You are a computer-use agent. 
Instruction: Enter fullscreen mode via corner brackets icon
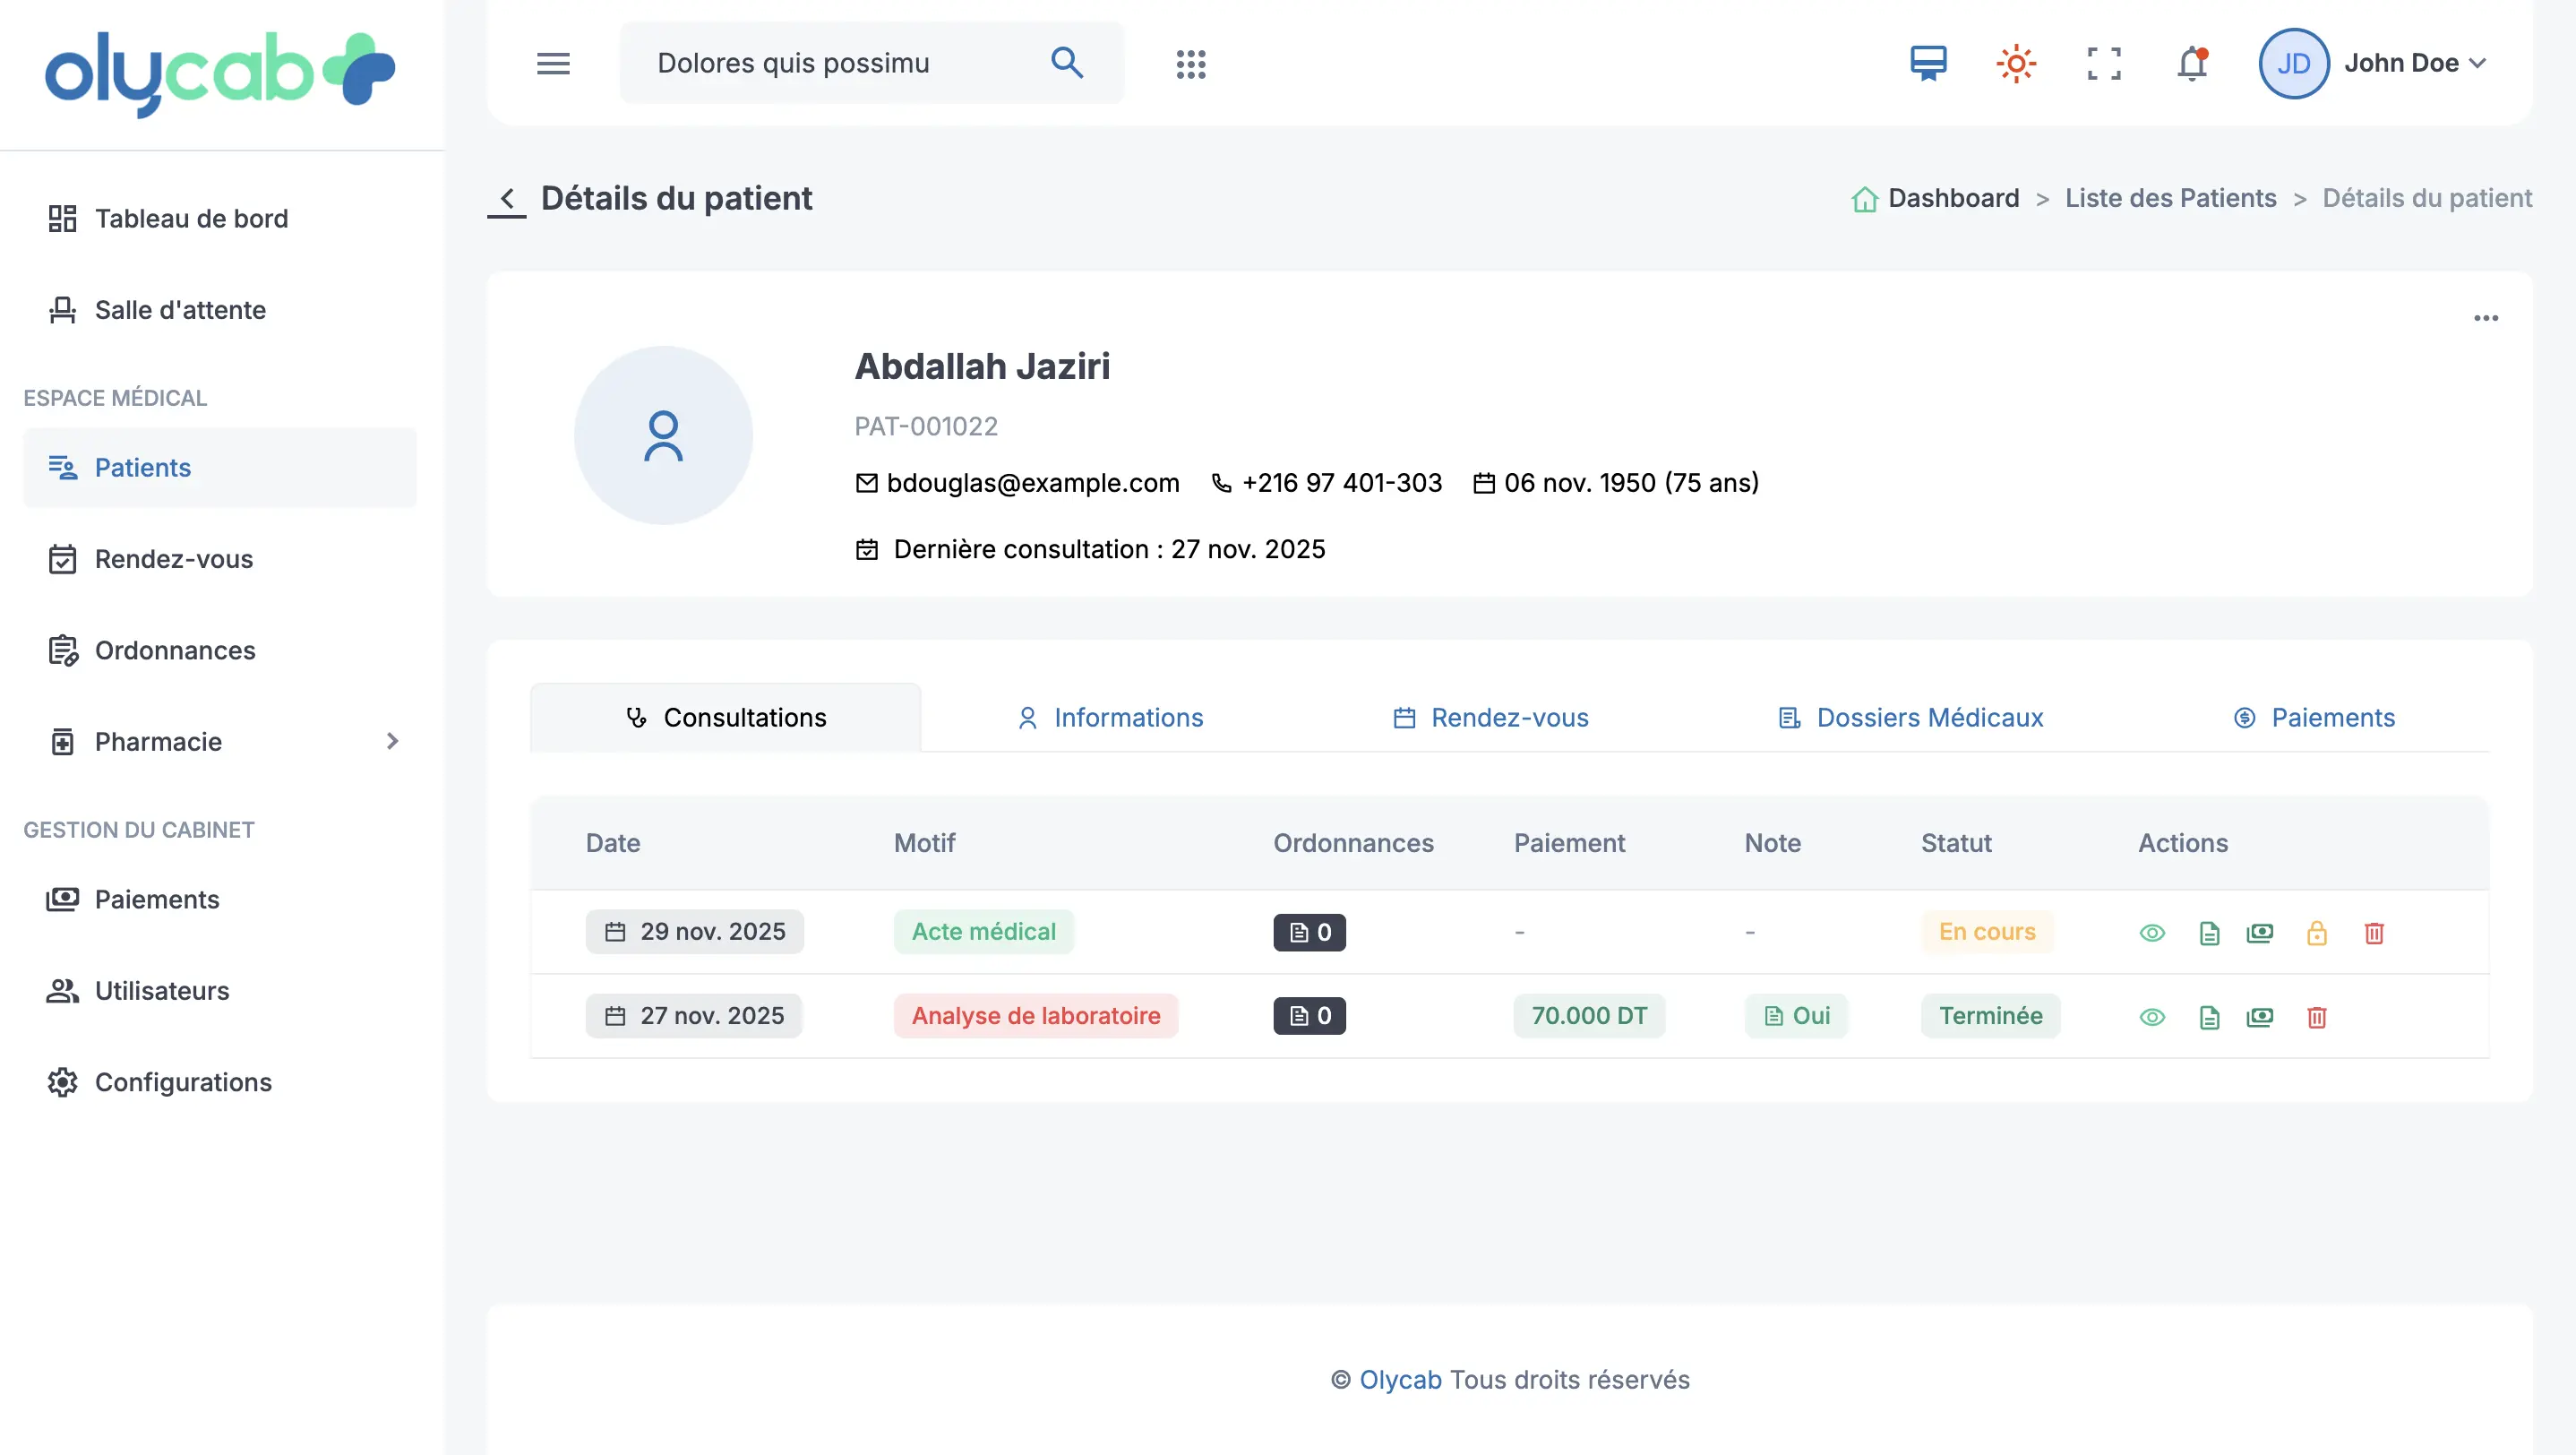2103,63
